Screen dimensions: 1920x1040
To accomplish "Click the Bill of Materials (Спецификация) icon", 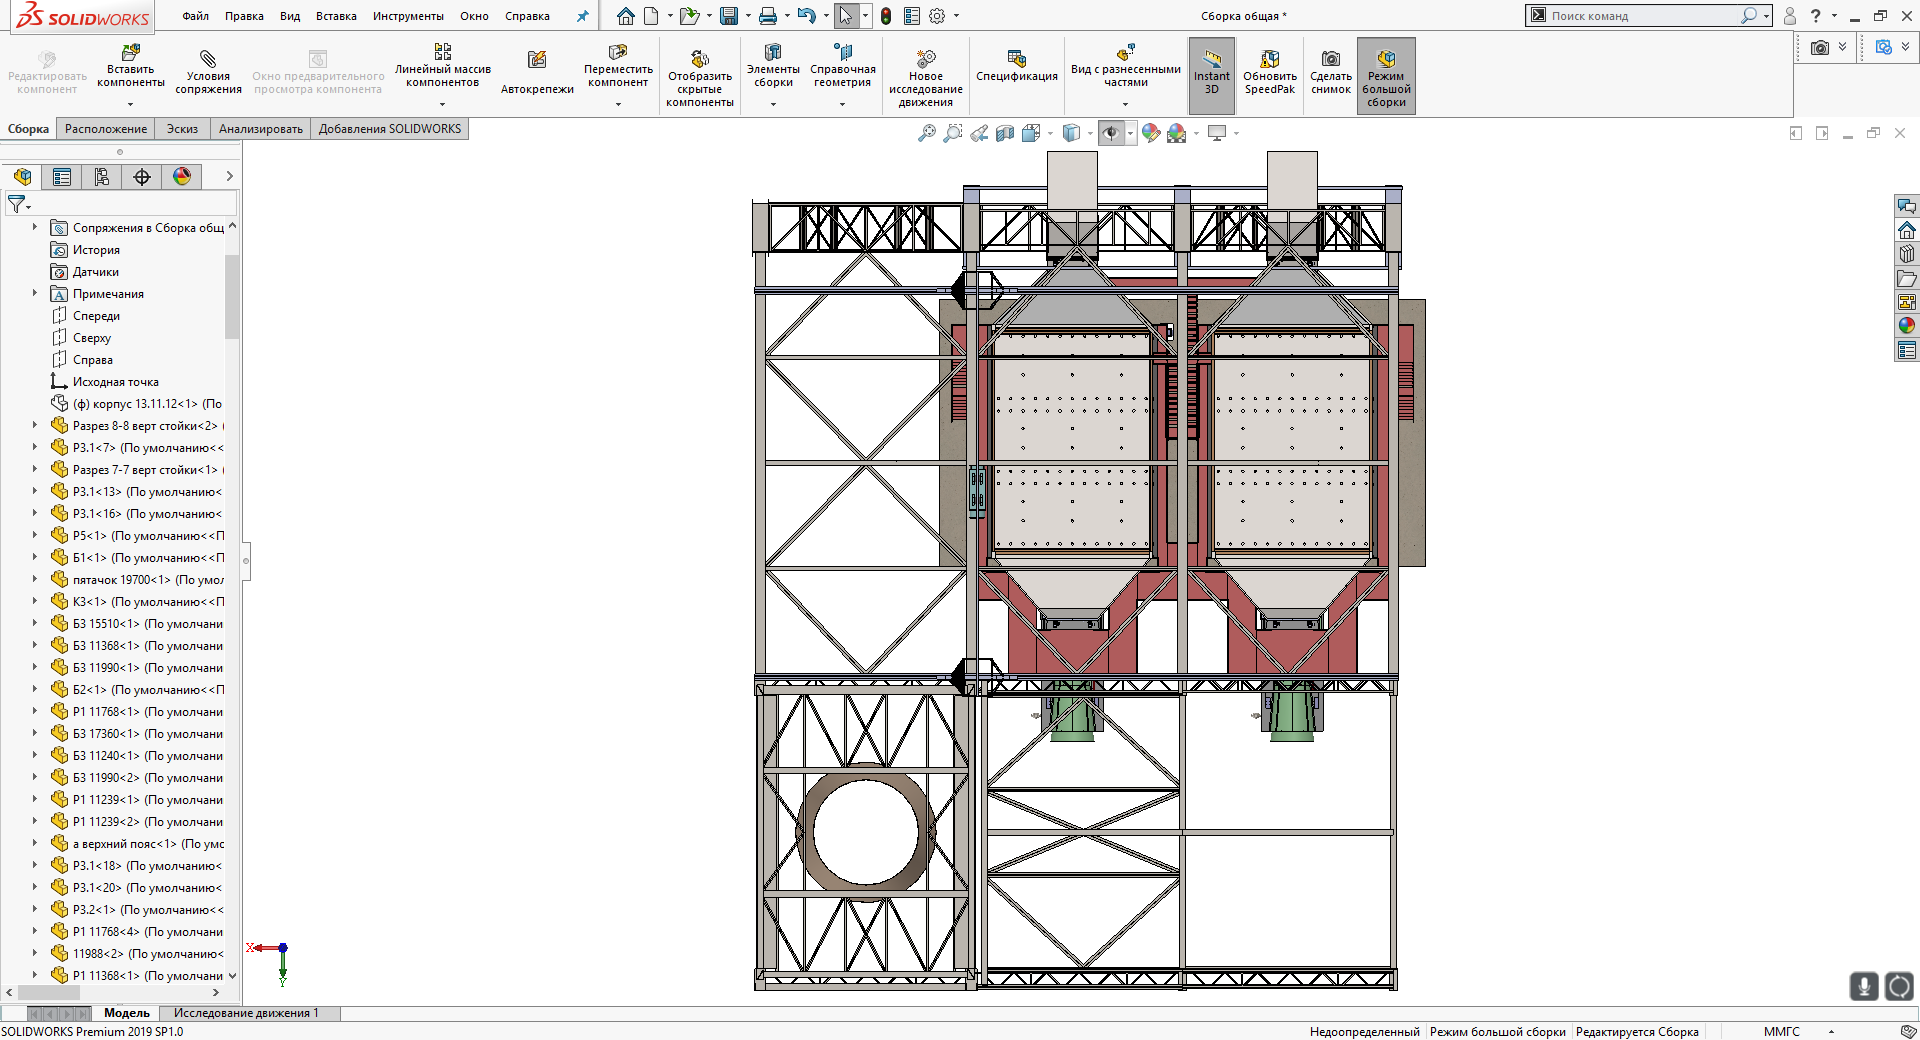I will 1016,59.
